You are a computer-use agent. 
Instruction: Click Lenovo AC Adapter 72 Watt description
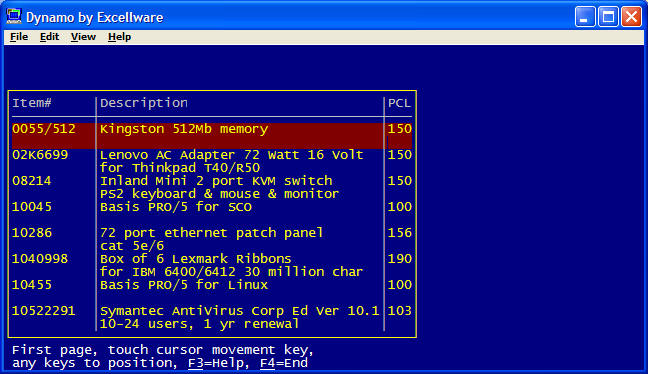click(x=231, y=155)
